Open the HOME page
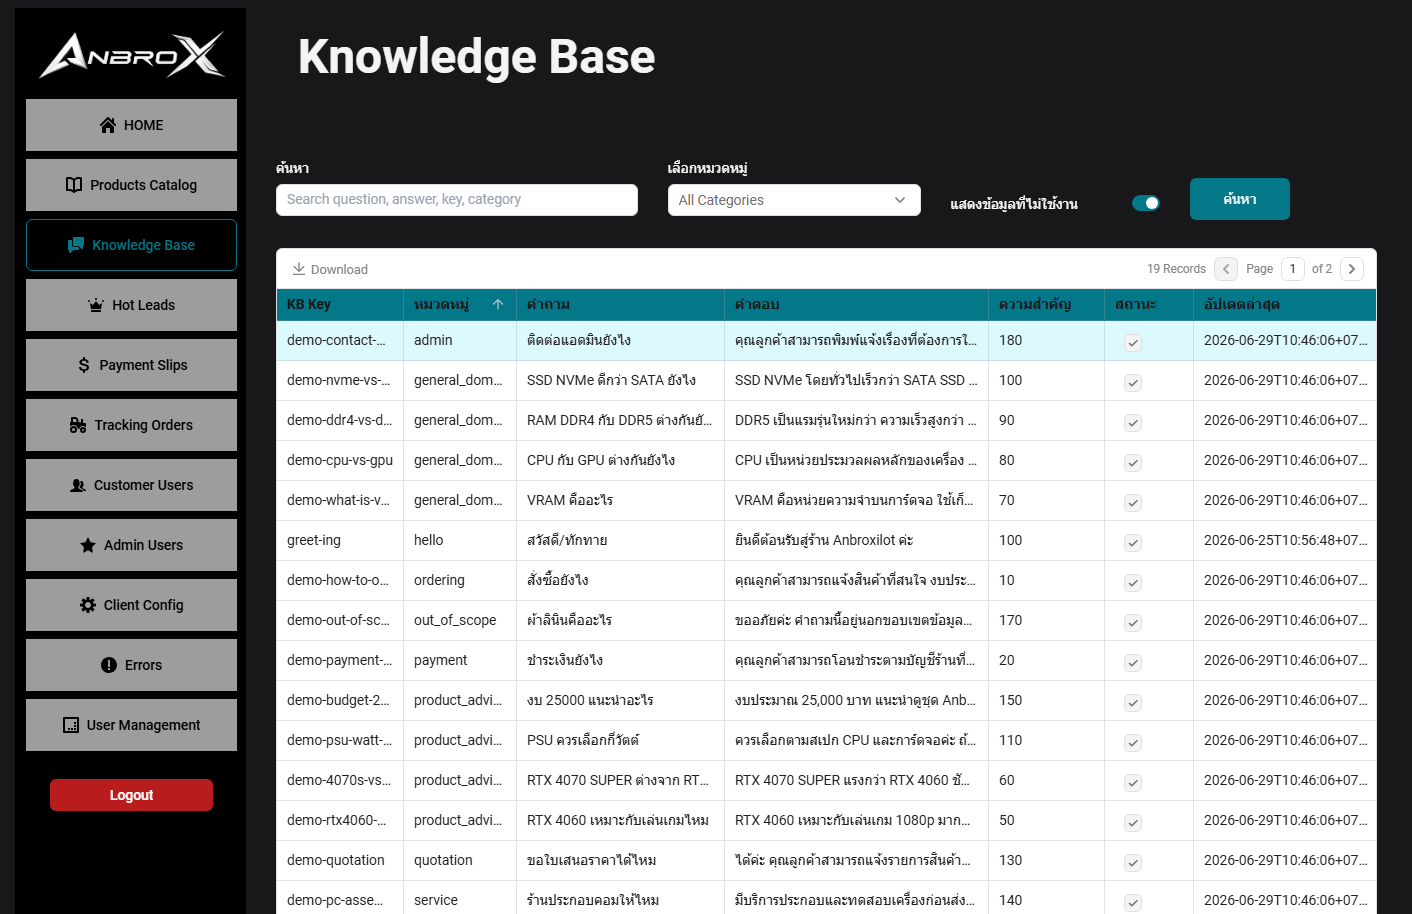This screenshot has width=1412, height=914. click(131, 125)
